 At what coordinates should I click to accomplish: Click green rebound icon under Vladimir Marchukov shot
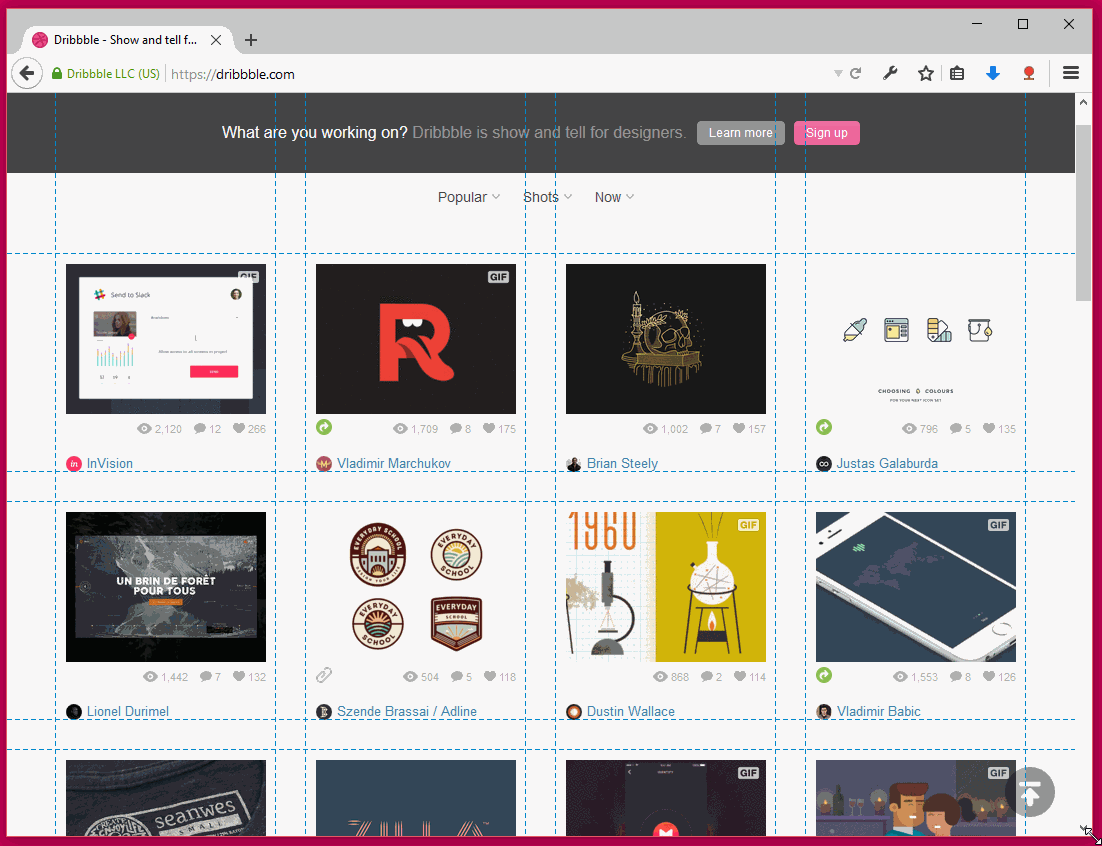tap(324, 427)
